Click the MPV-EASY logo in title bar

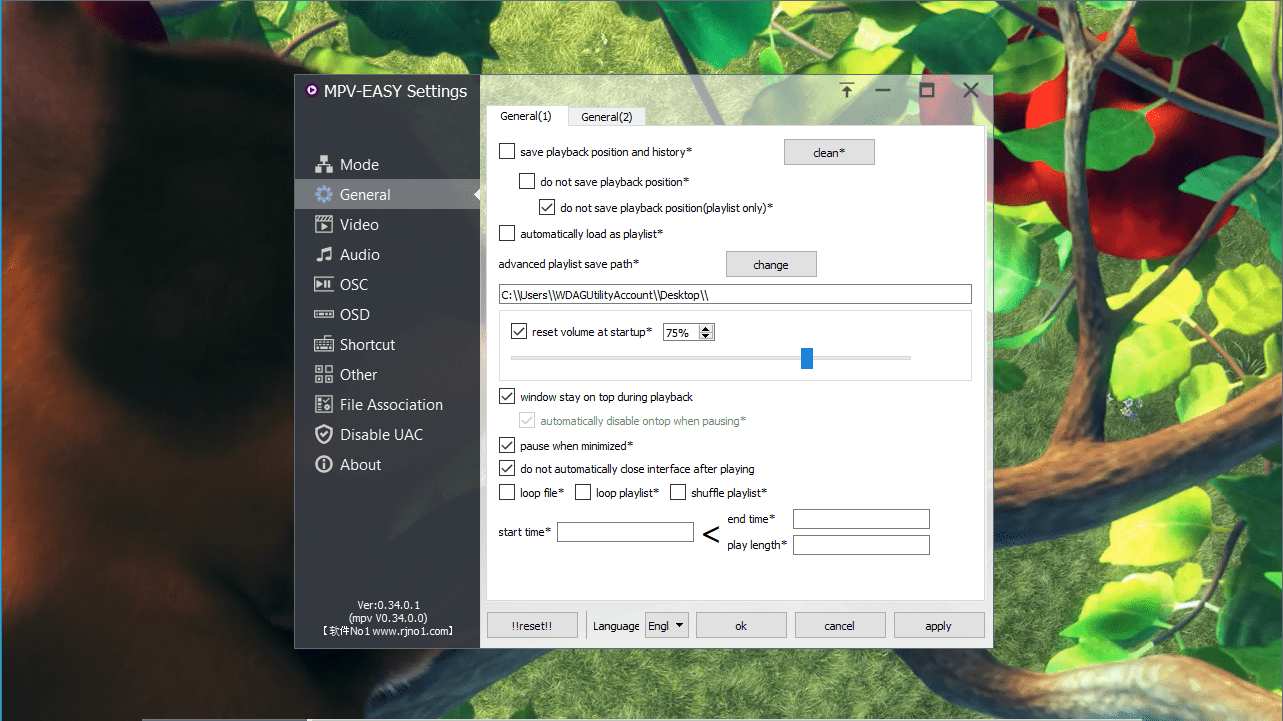pos(311,91)
